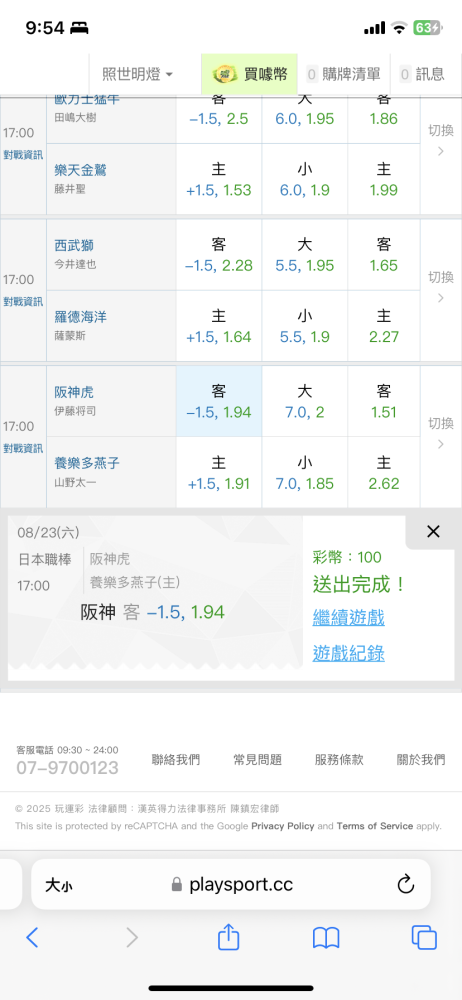Screen dimensions: 462x1000
Task: Expand 切換 for 樂天金鷲 game
Action: (441, 140)
